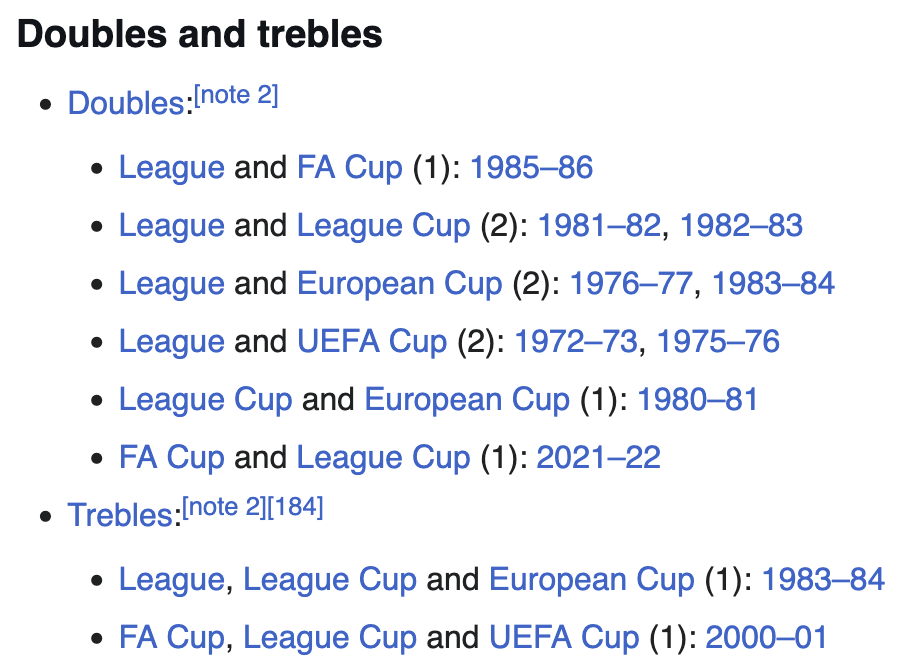
Task: Open the Trebles link
Action: pyautogui.click(x=120, y=515)
